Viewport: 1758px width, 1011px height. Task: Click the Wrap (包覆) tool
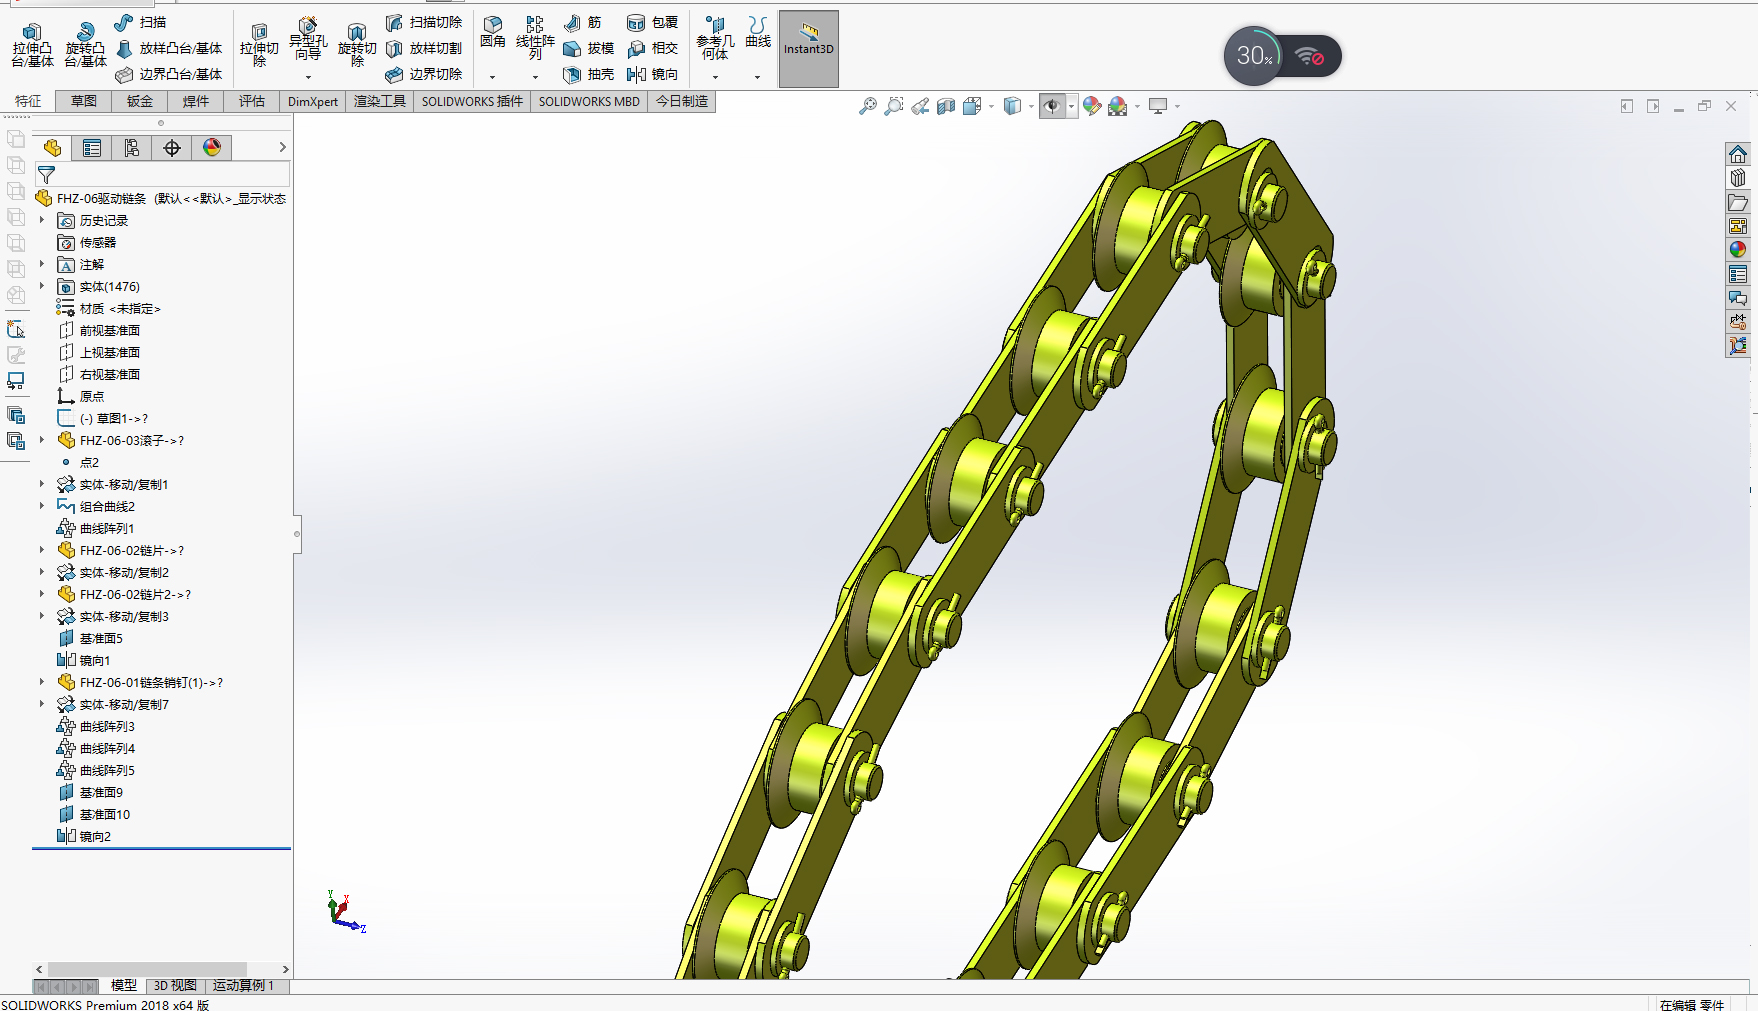pos(652,22)
